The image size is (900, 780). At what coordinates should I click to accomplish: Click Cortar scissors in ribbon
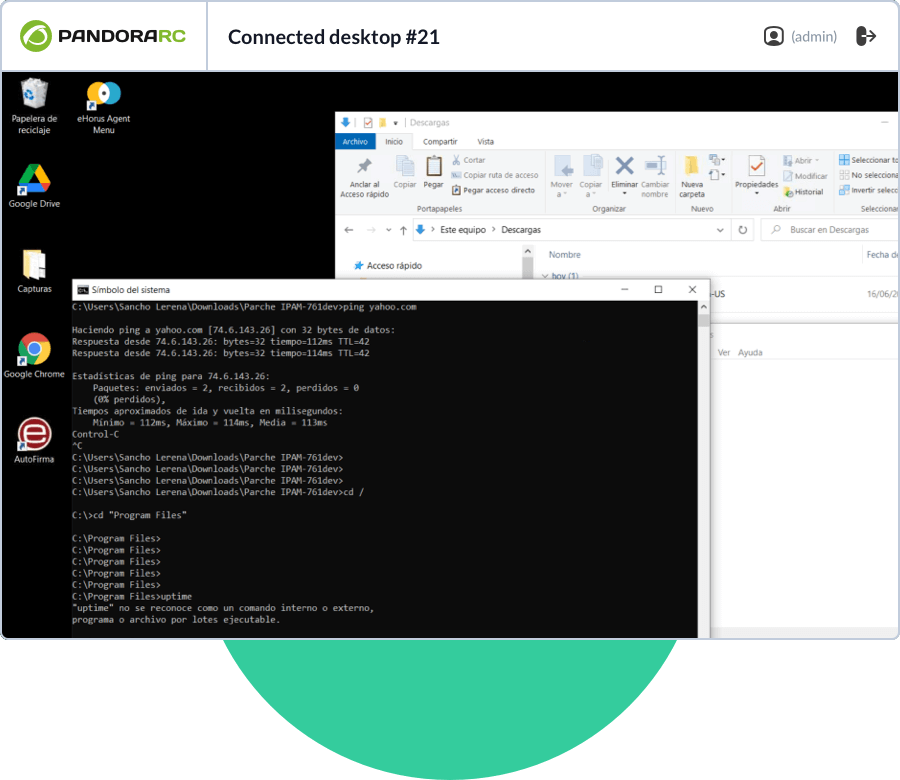click(468, 160)
